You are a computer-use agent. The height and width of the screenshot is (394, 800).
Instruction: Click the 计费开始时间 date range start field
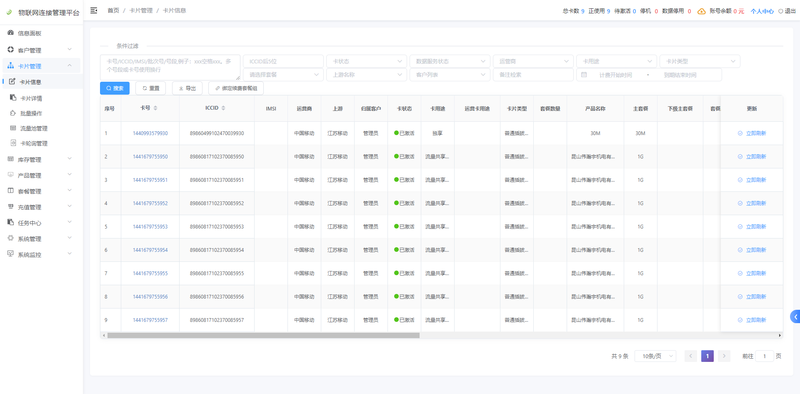(615, 75)
